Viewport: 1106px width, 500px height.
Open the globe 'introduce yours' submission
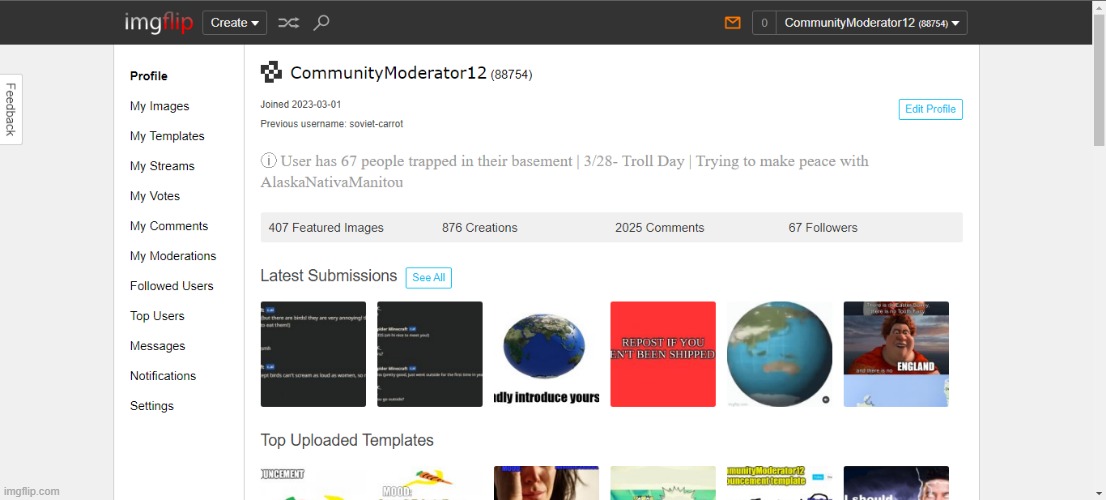point(547,354)
